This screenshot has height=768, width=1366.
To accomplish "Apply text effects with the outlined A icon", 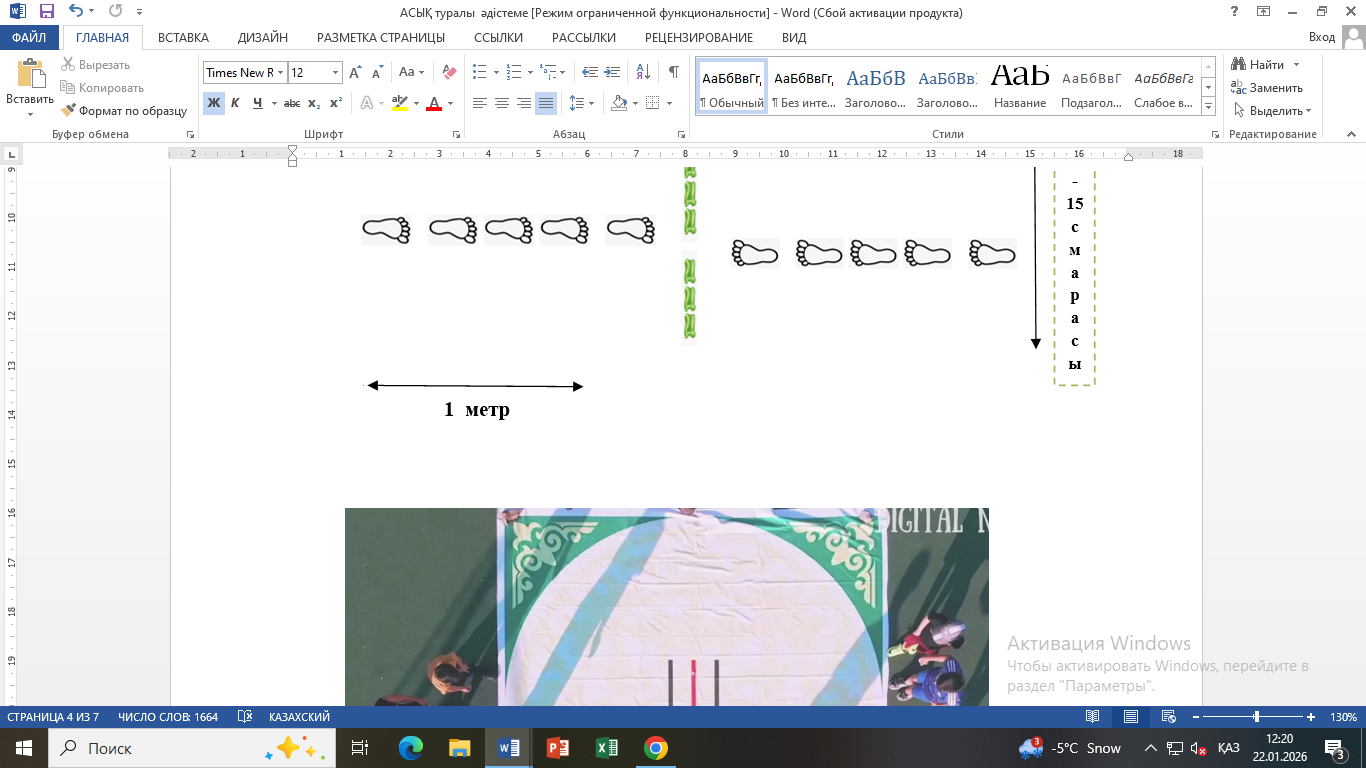I will [369, 103].
